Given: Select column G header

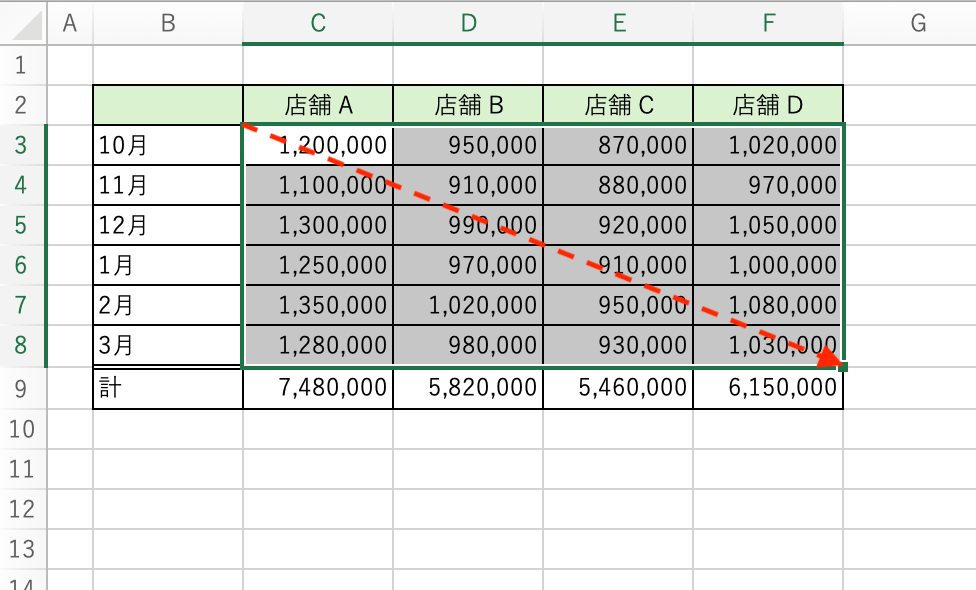Looking at the screenshot, I should 918,23.
